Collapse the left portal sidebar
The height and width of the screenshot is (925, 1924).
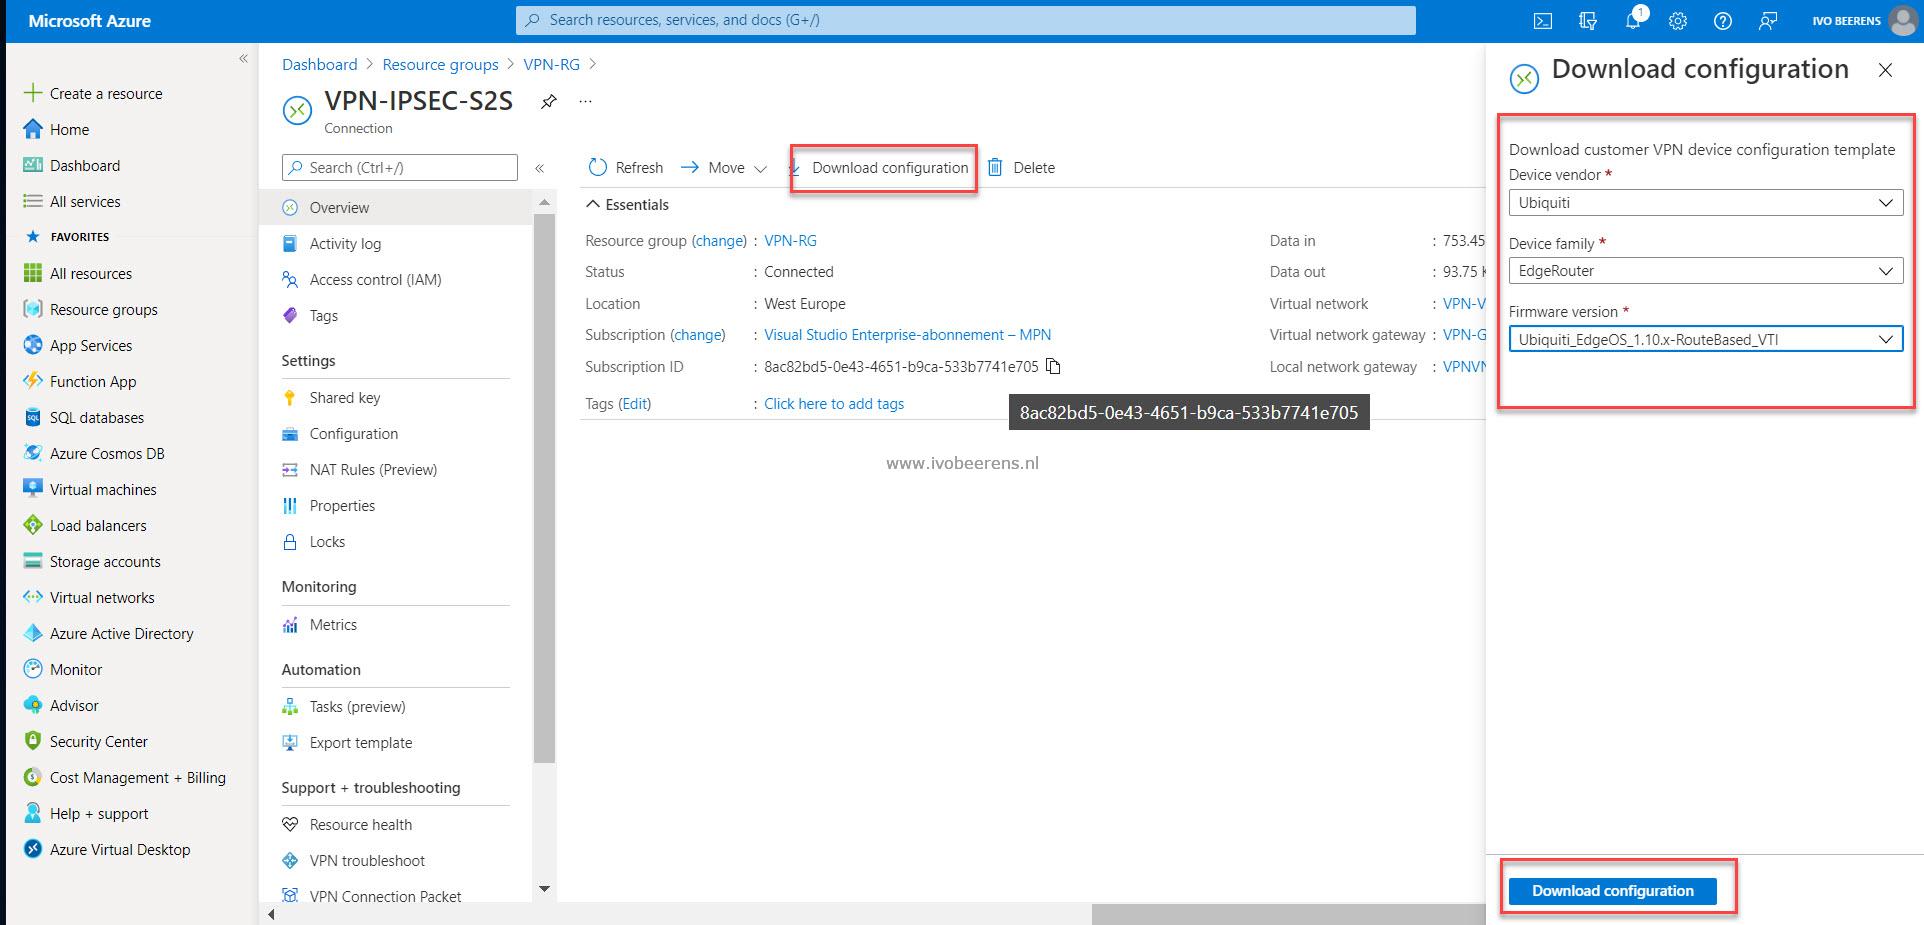(x=243, y=59)
